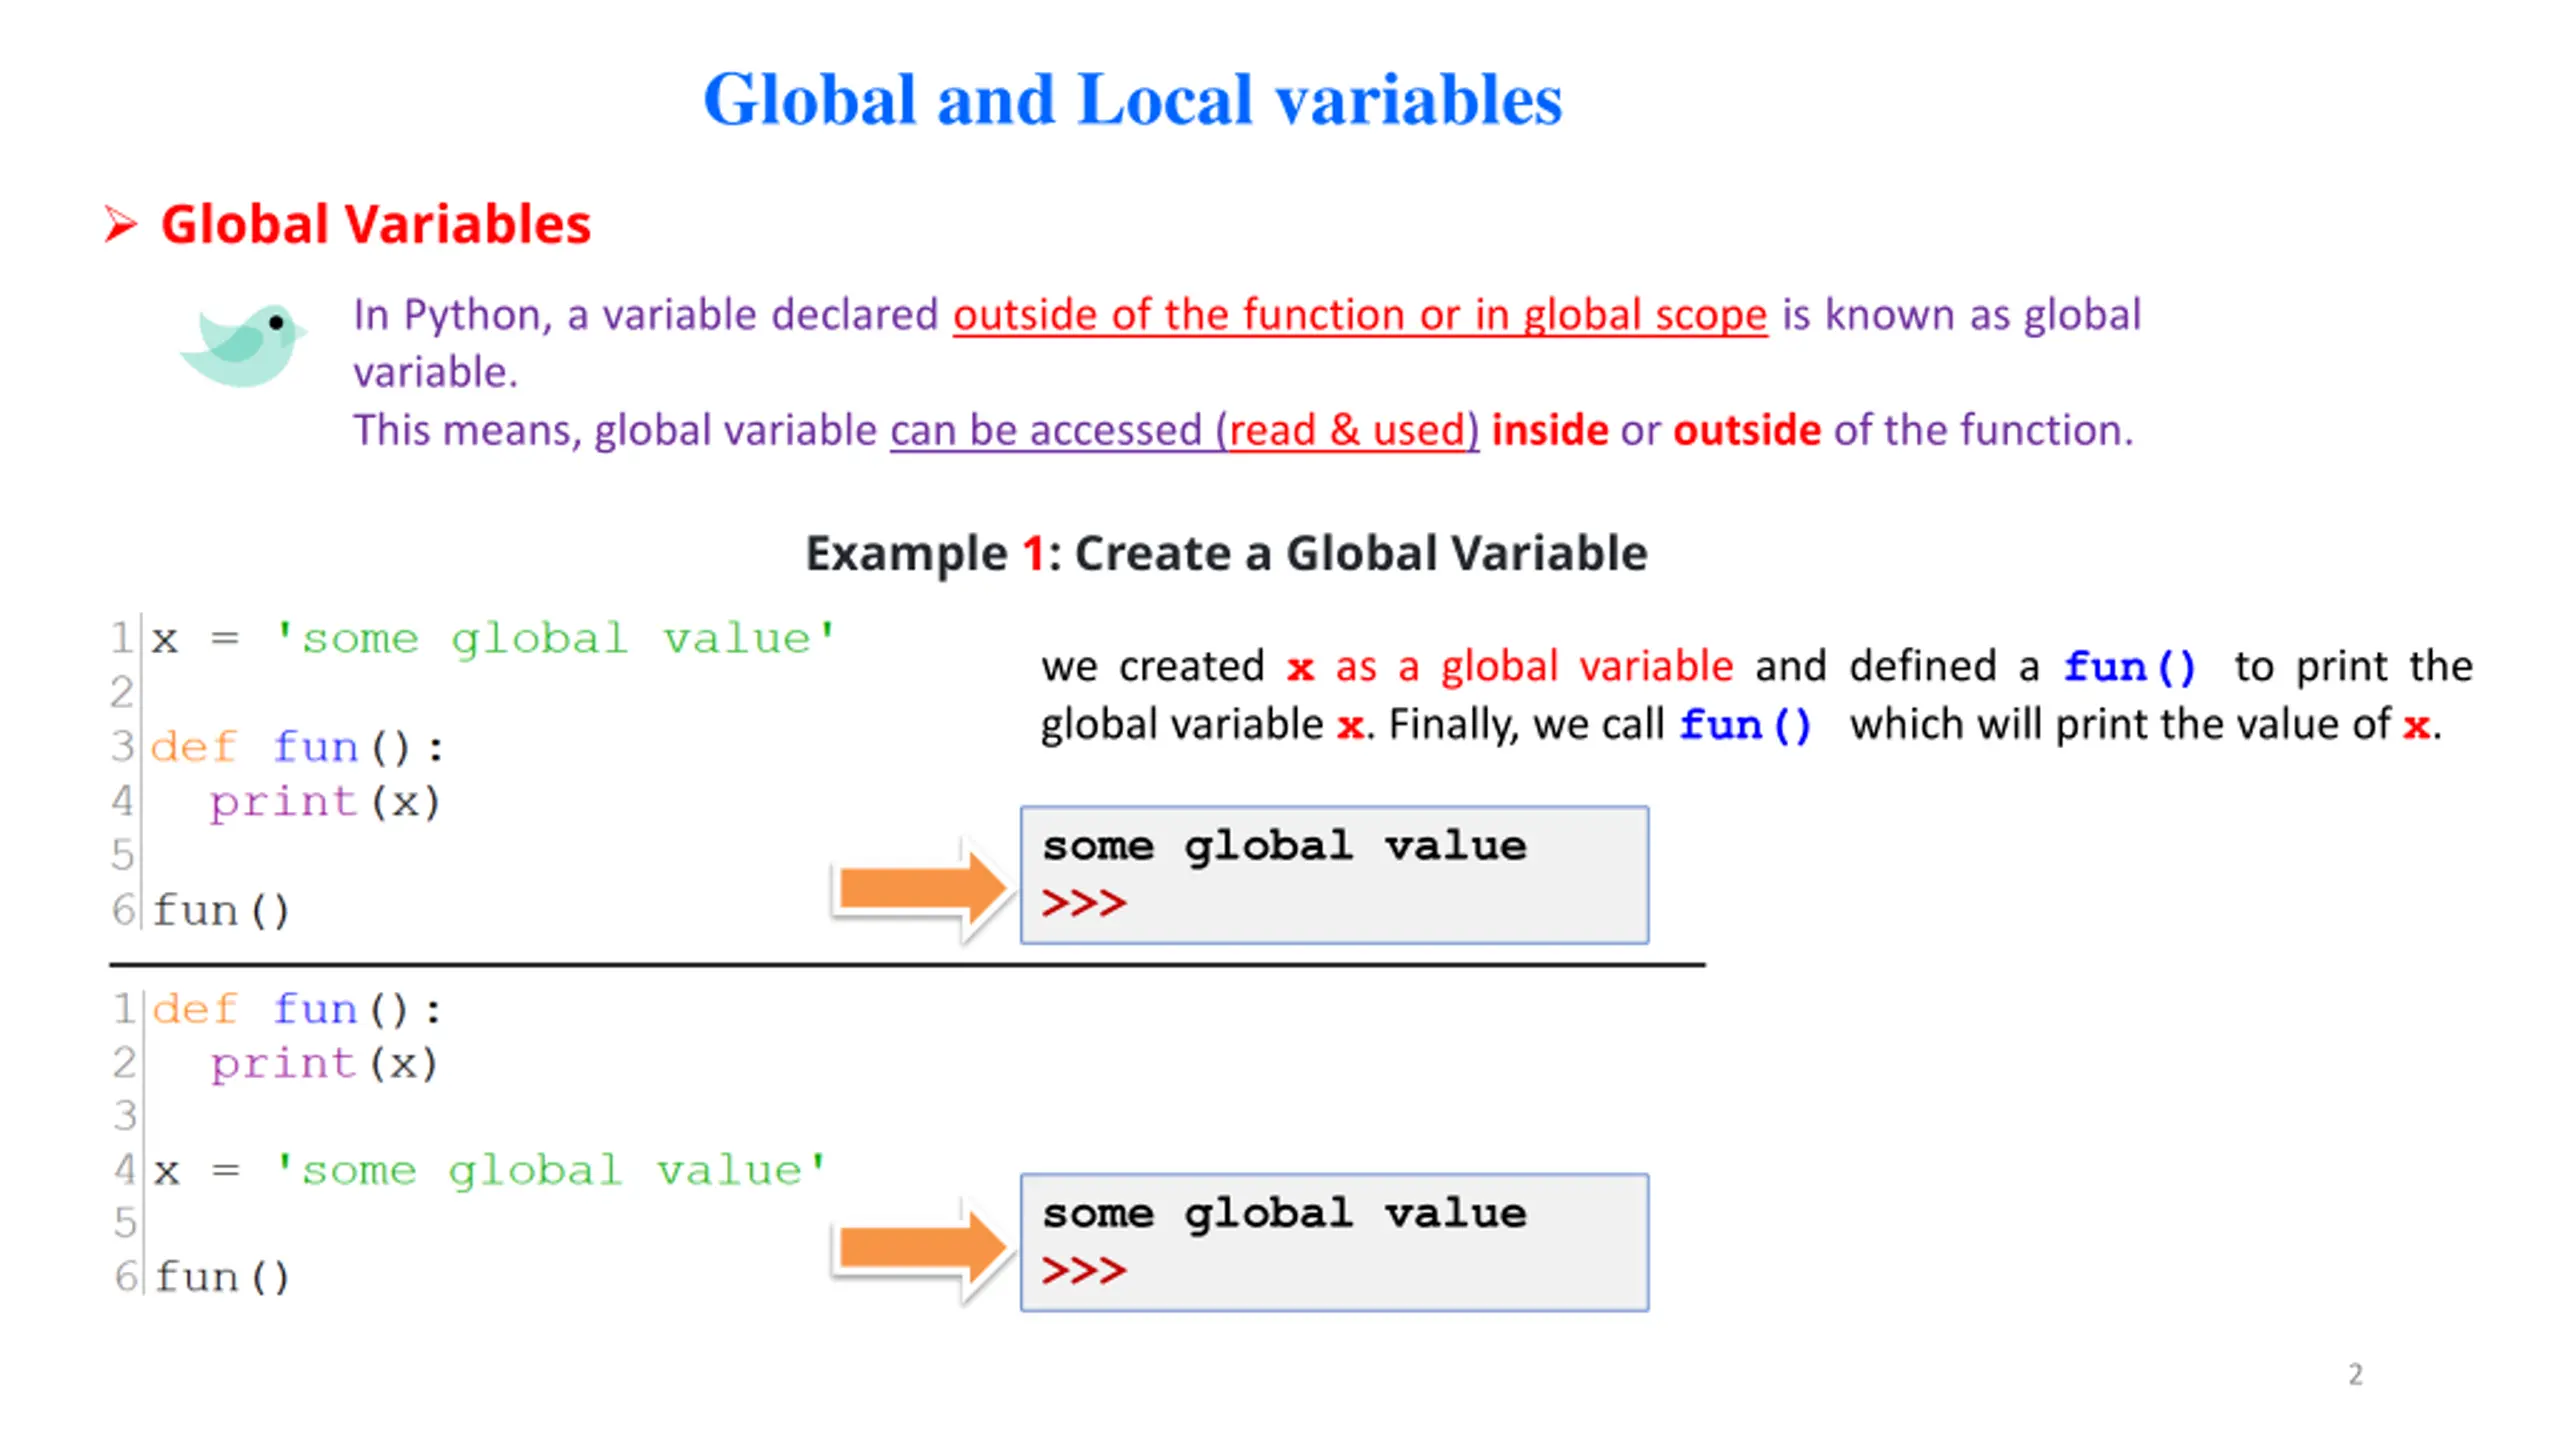Click the '>>>' prompt in the first output box
This screenshot has height=1440, width=2560.
point(1084,903)
